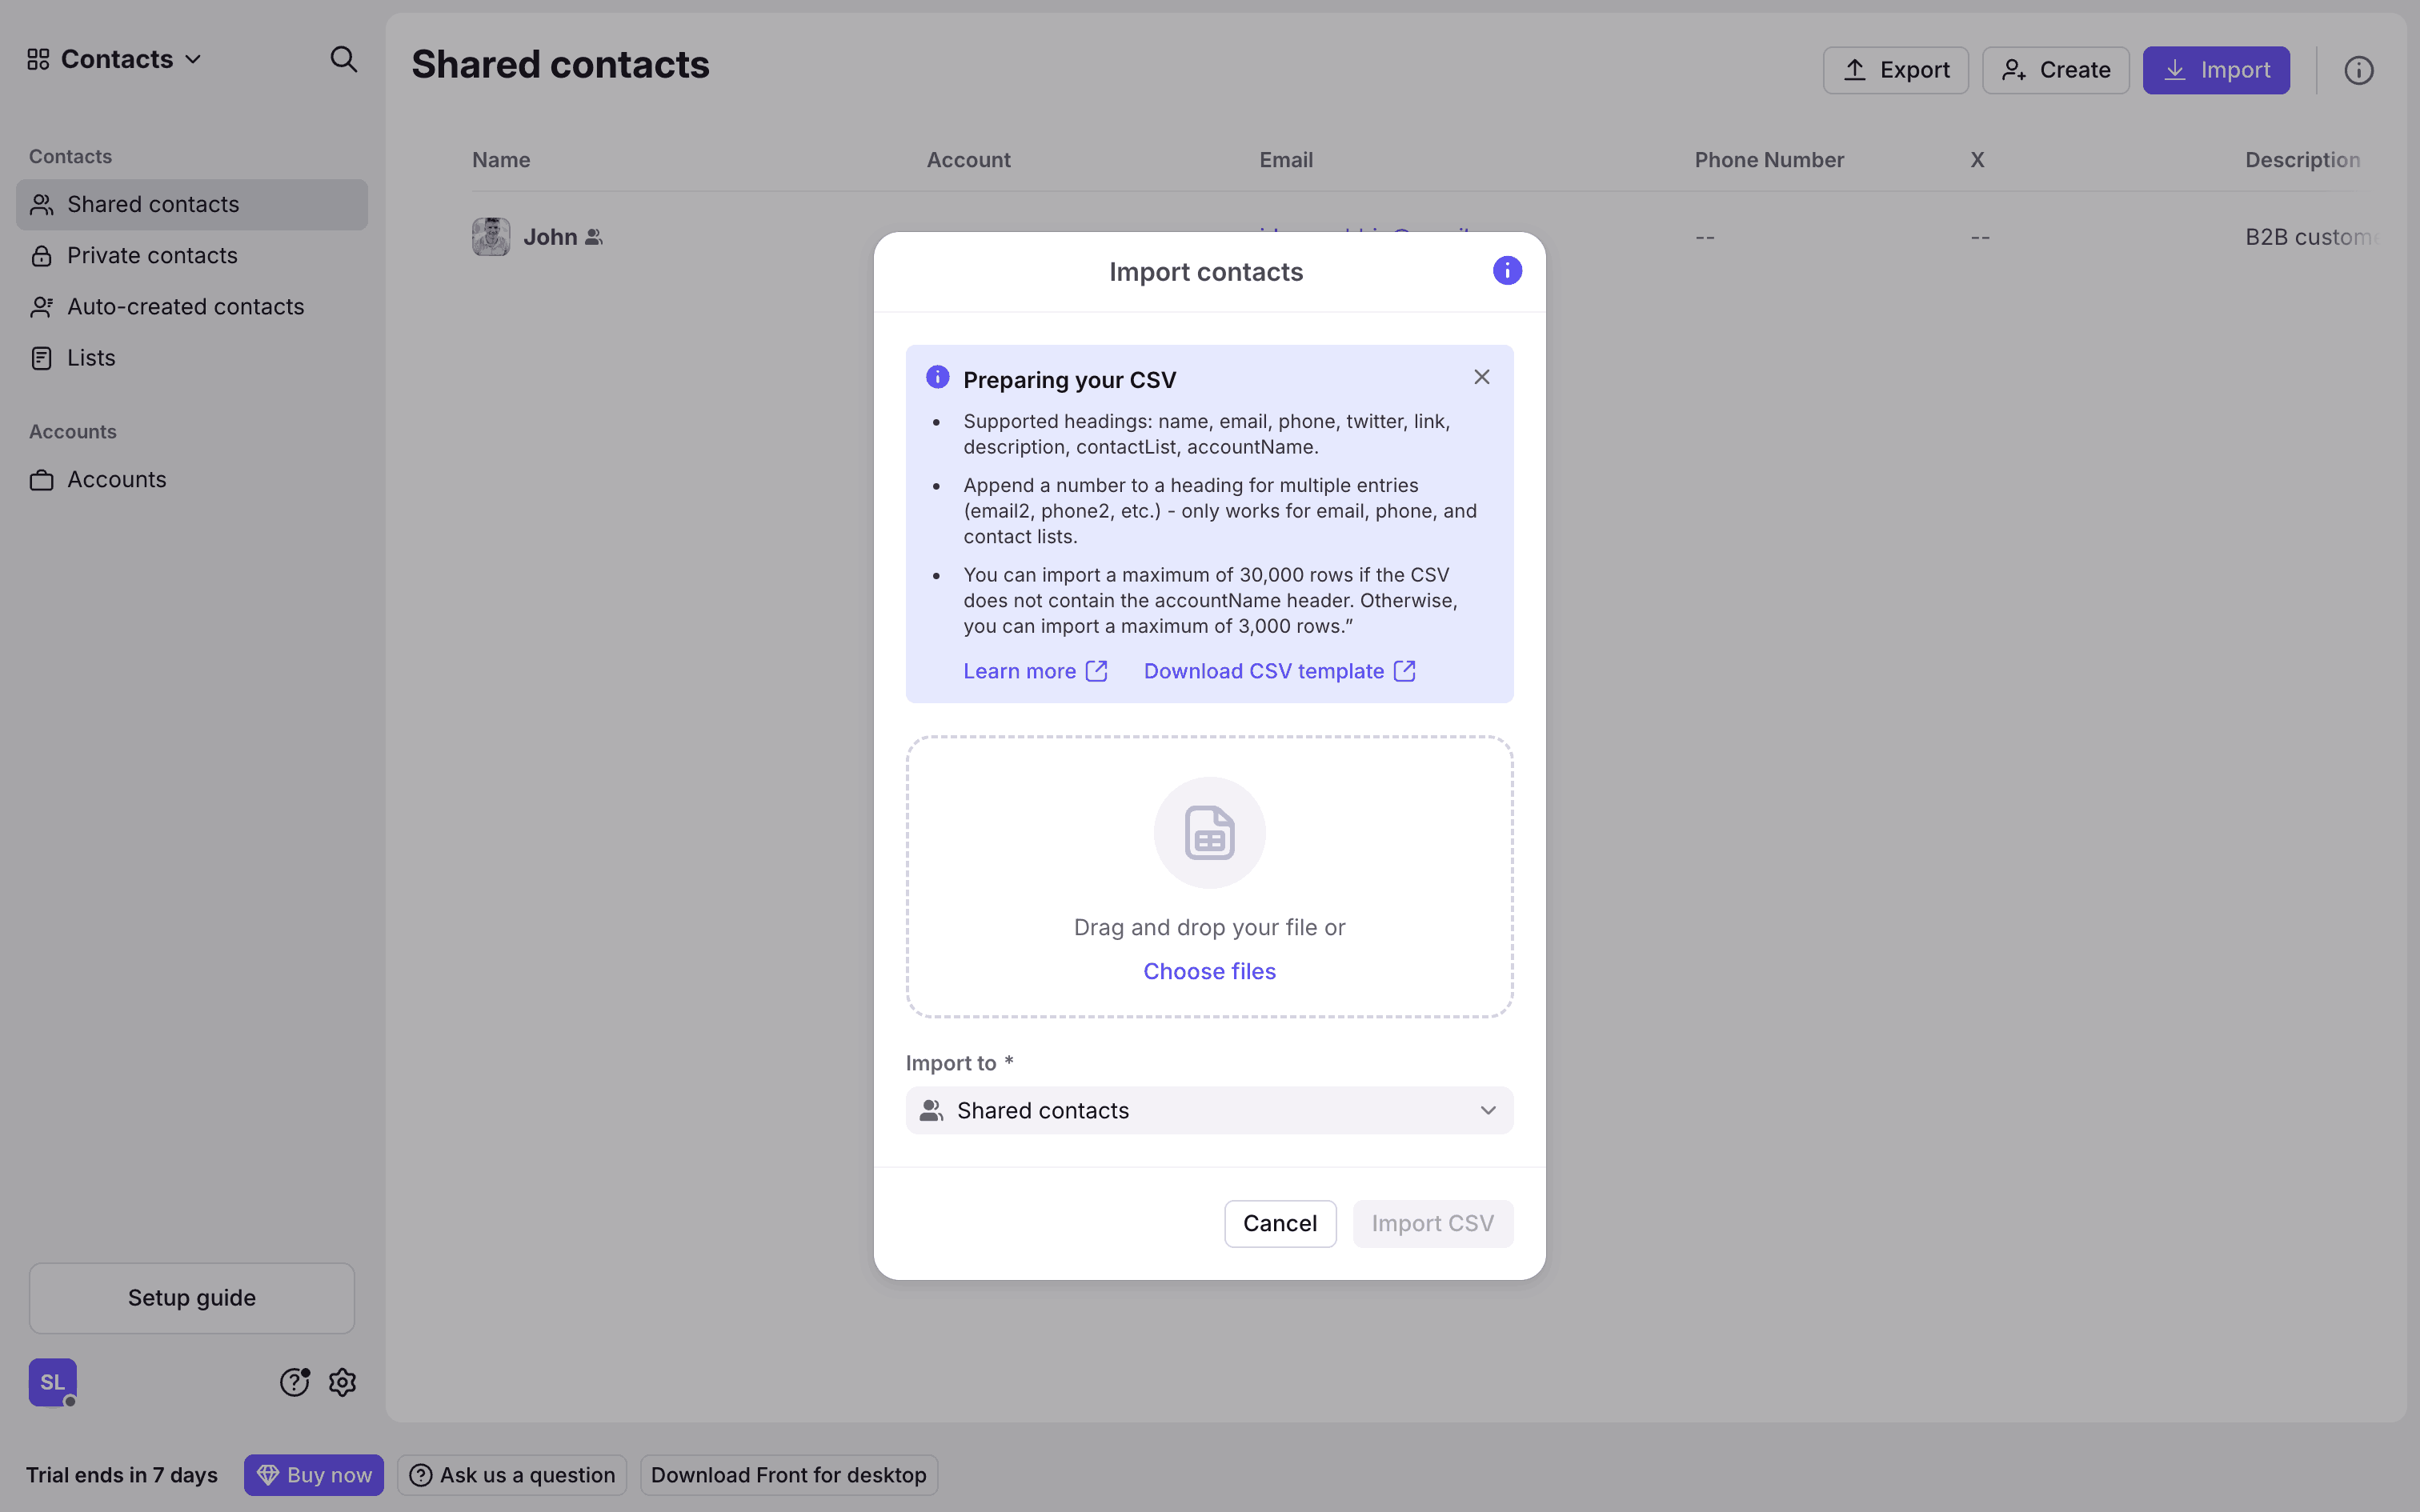Click the file upload icon in drop zone
Viewport: 2420px width, 1512px height.
pos(1209,832)
